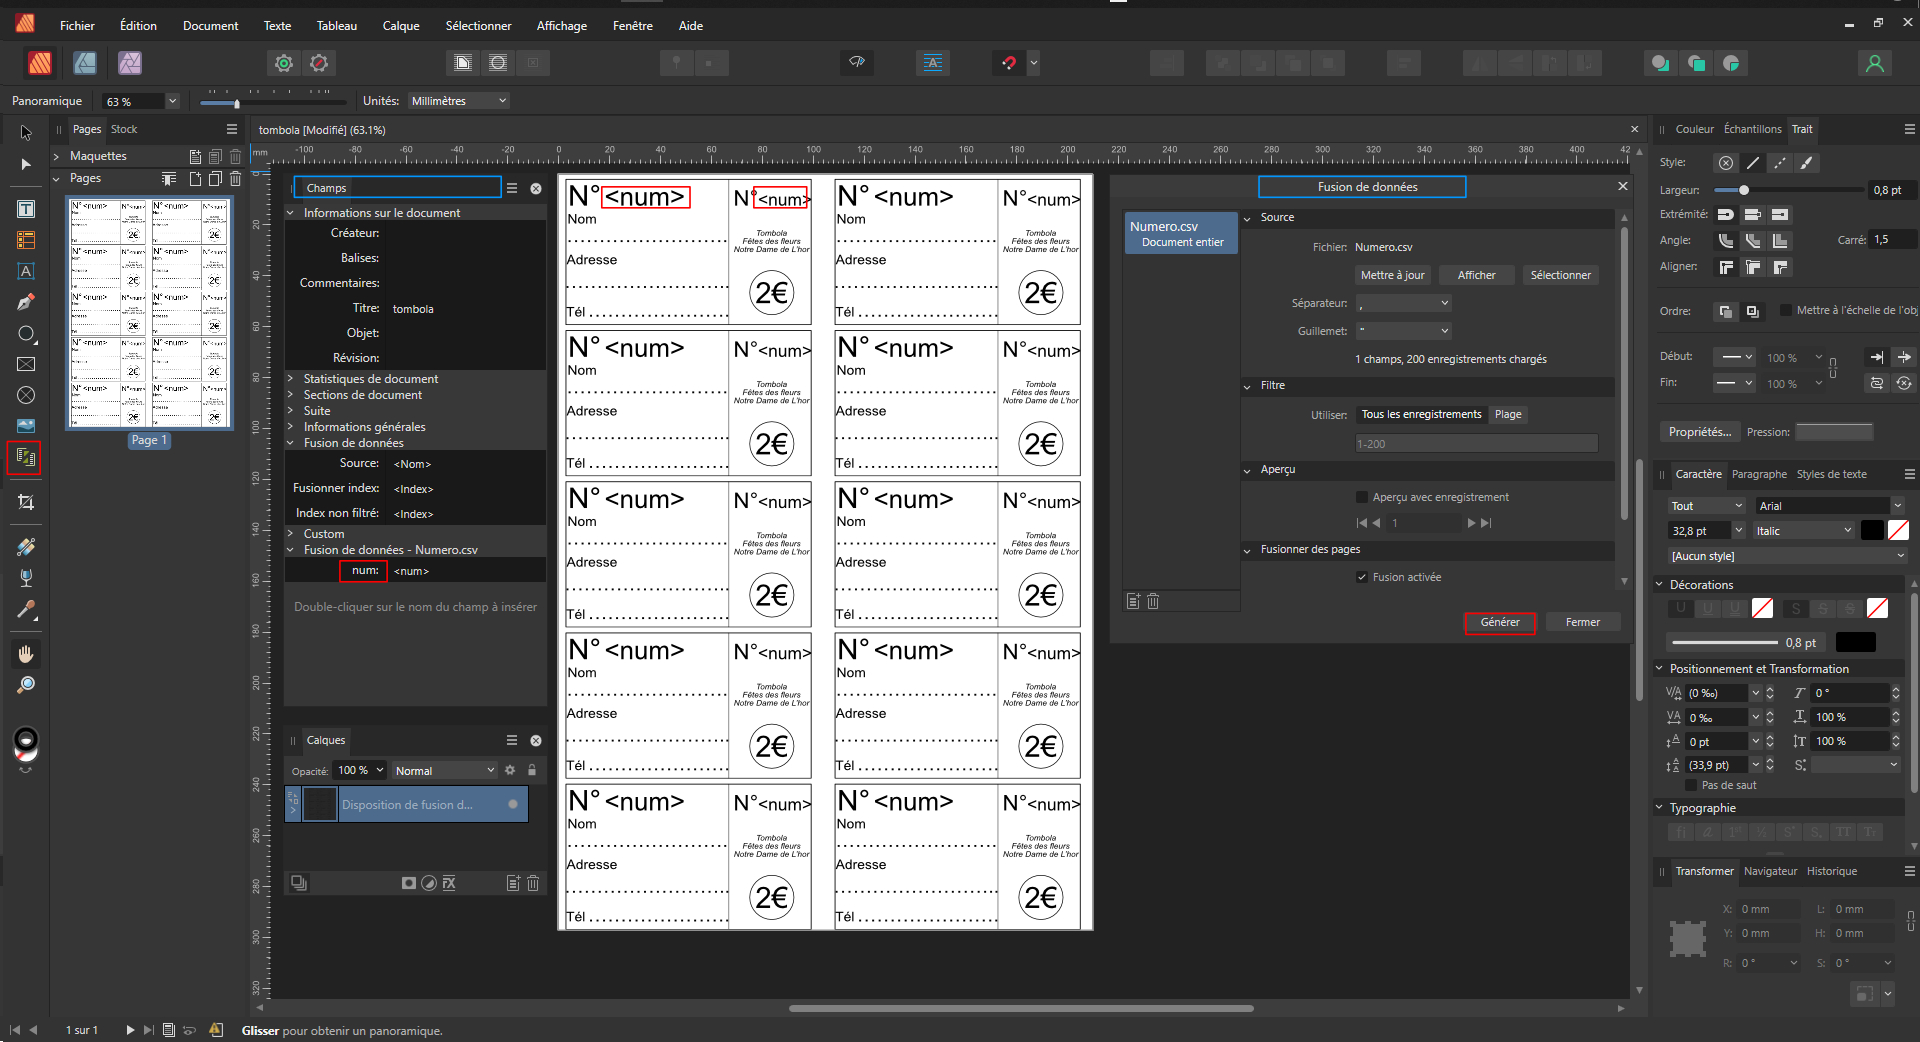Open the Séparateur dropdown

(1404, 303)
